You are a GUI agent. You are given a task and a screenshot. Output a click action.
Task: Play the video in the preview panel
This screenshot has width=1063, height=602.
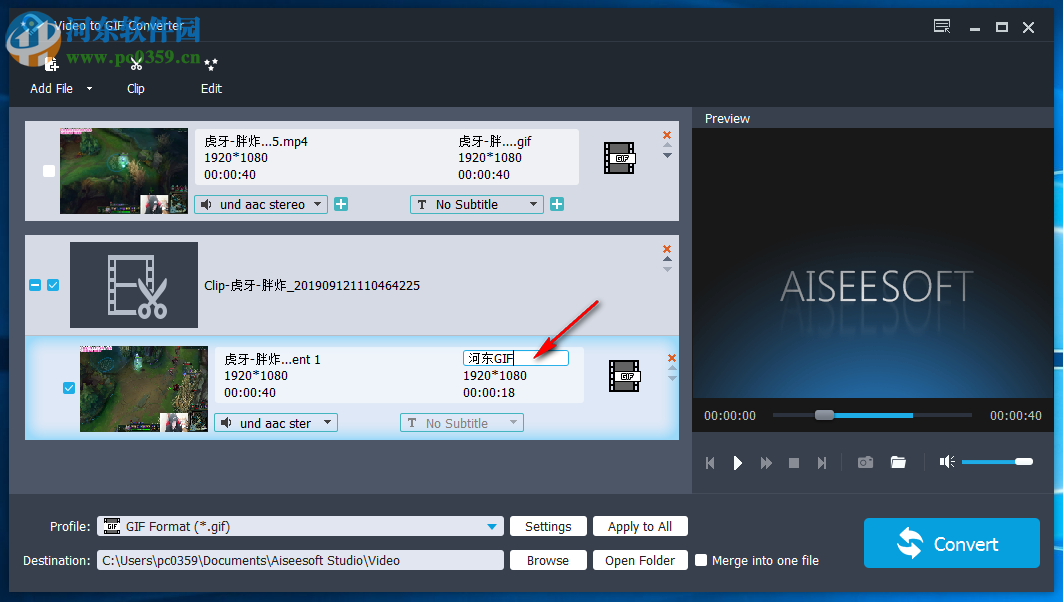click(x=738, y=461)
